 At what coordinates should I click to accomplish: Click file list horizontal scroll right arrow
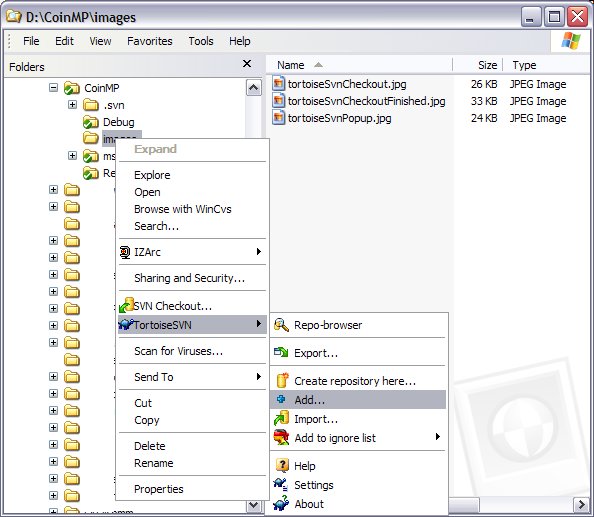[581, 504]
